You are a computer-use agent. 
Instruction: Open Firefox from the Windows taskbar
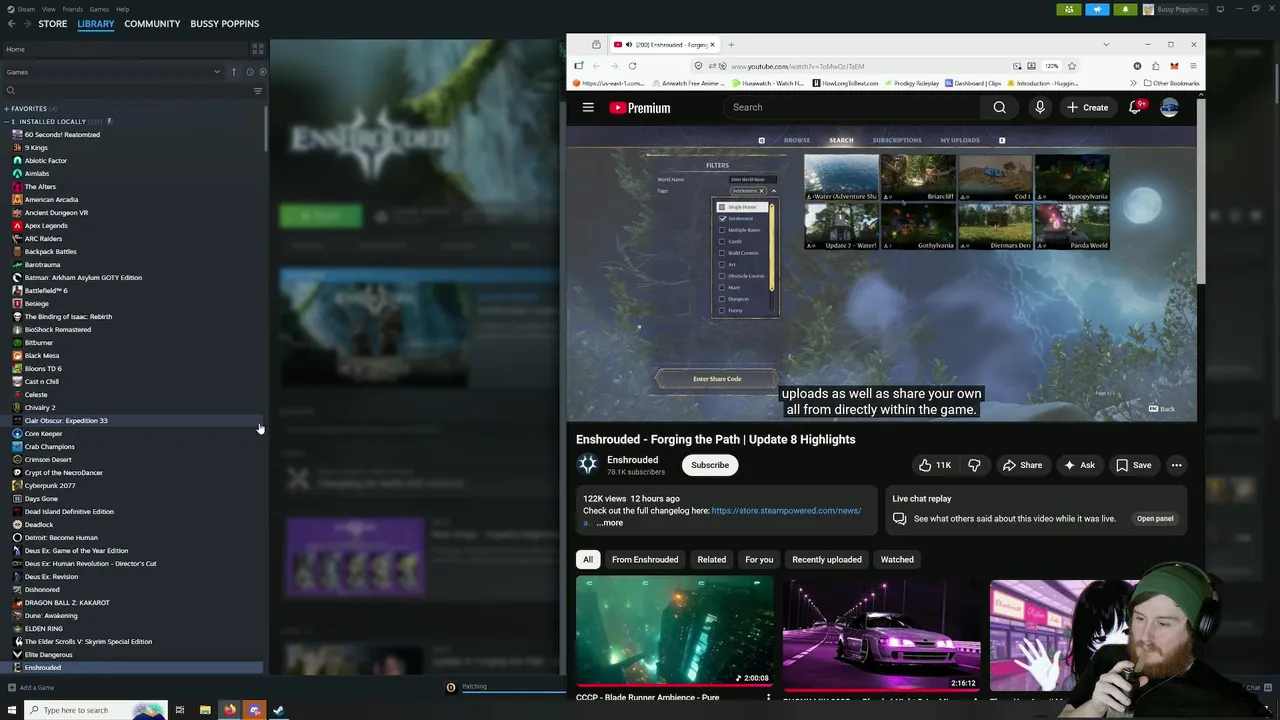[x=229, y=710]
